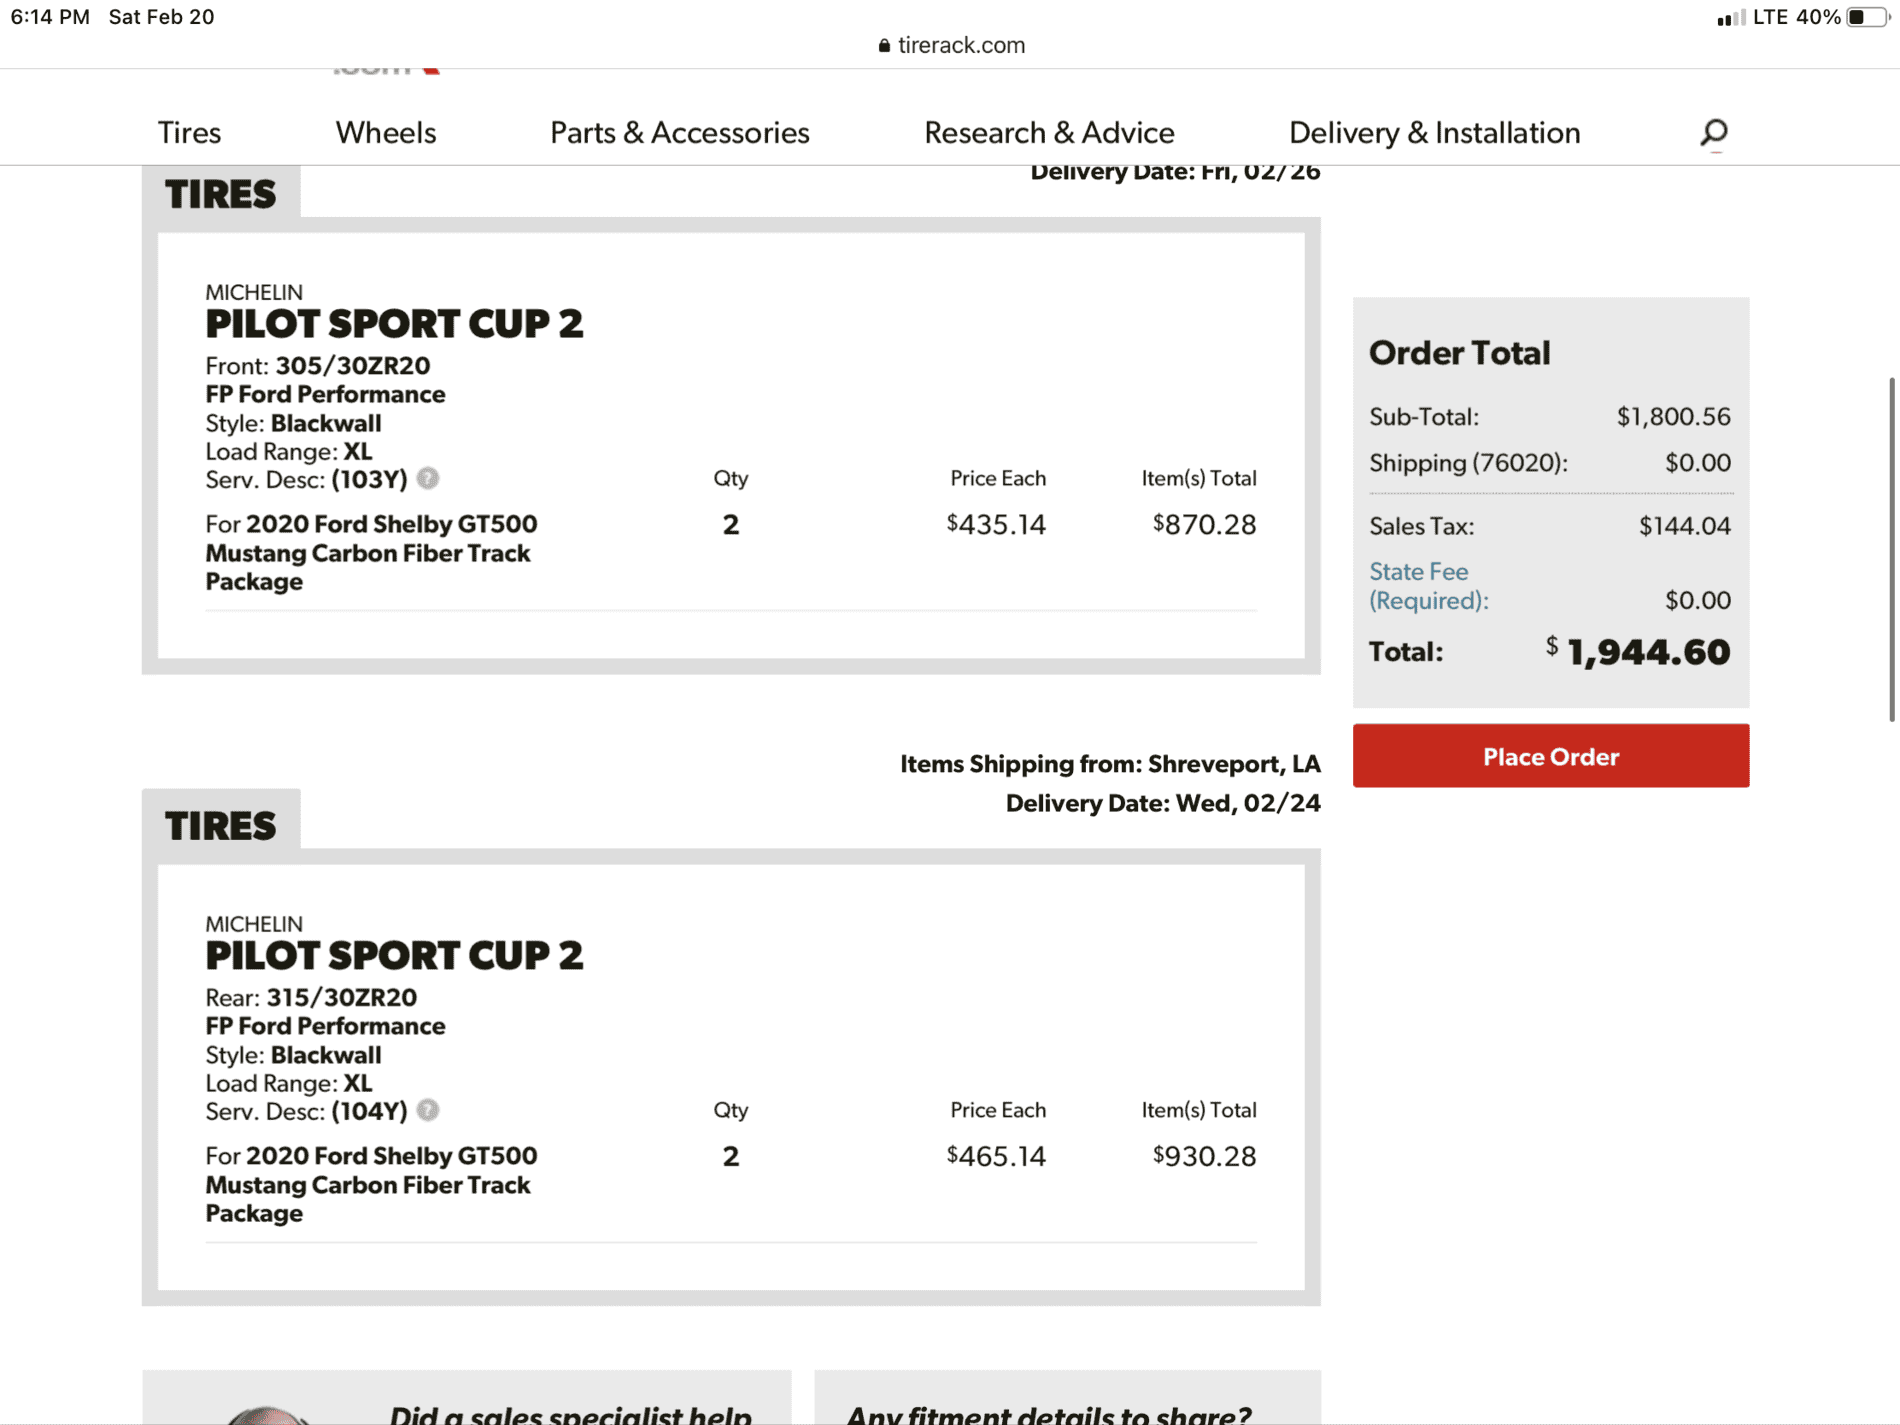The height and width of the screenshot is (1425, 1900).
Task: Open the State Fee (Required) link
Action: coord(1429,586)
